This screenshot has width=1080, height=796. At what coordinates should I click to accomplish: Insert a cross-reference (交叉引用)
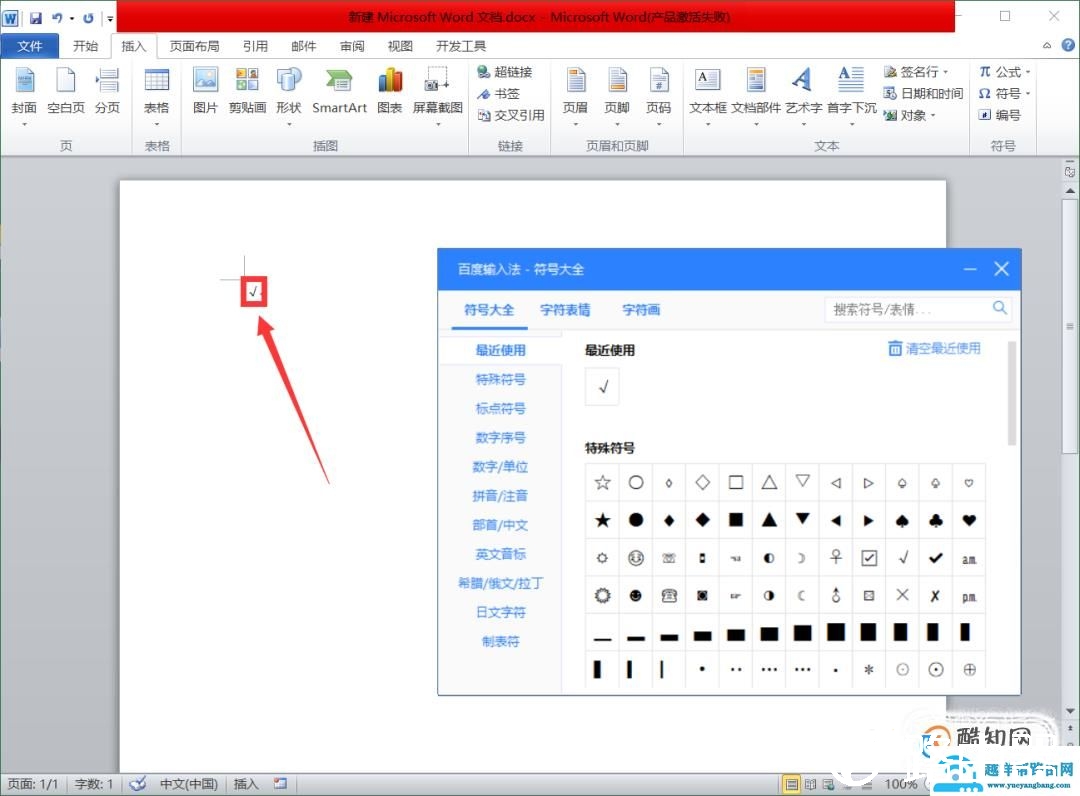[x=511, y=115]
